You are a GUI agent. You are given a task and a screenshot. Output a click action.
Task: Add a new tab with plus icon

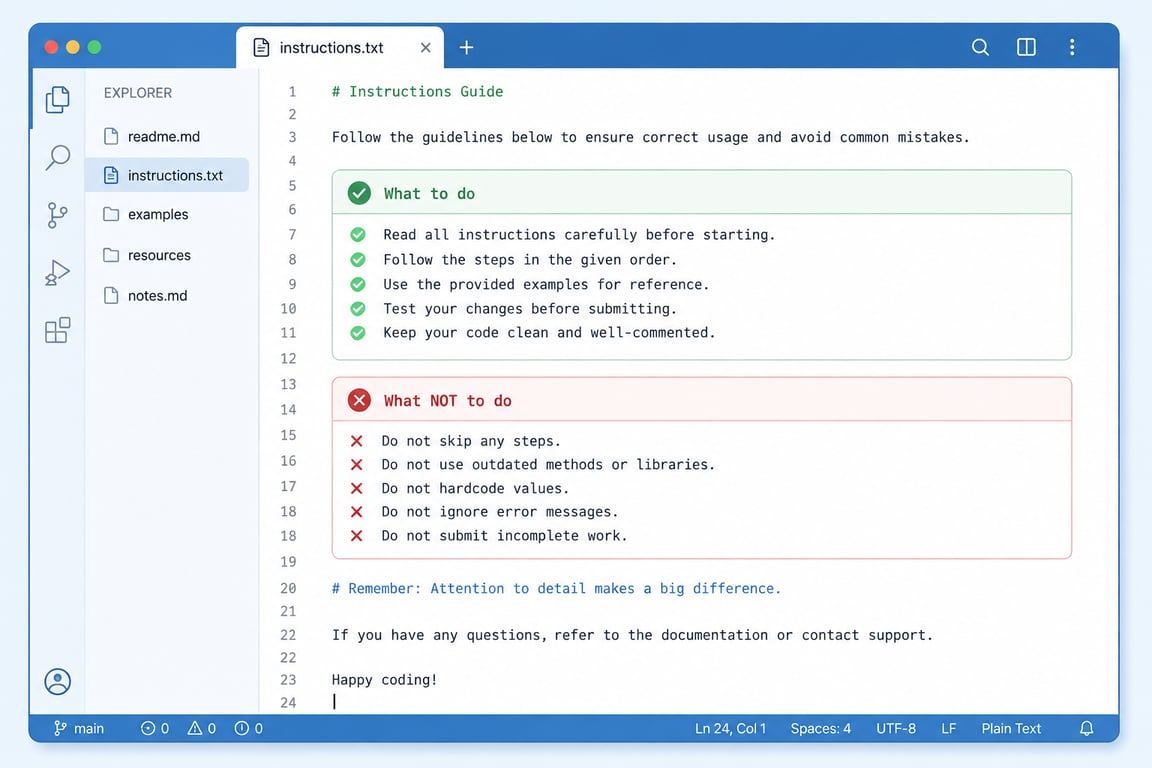coord(467,48)
